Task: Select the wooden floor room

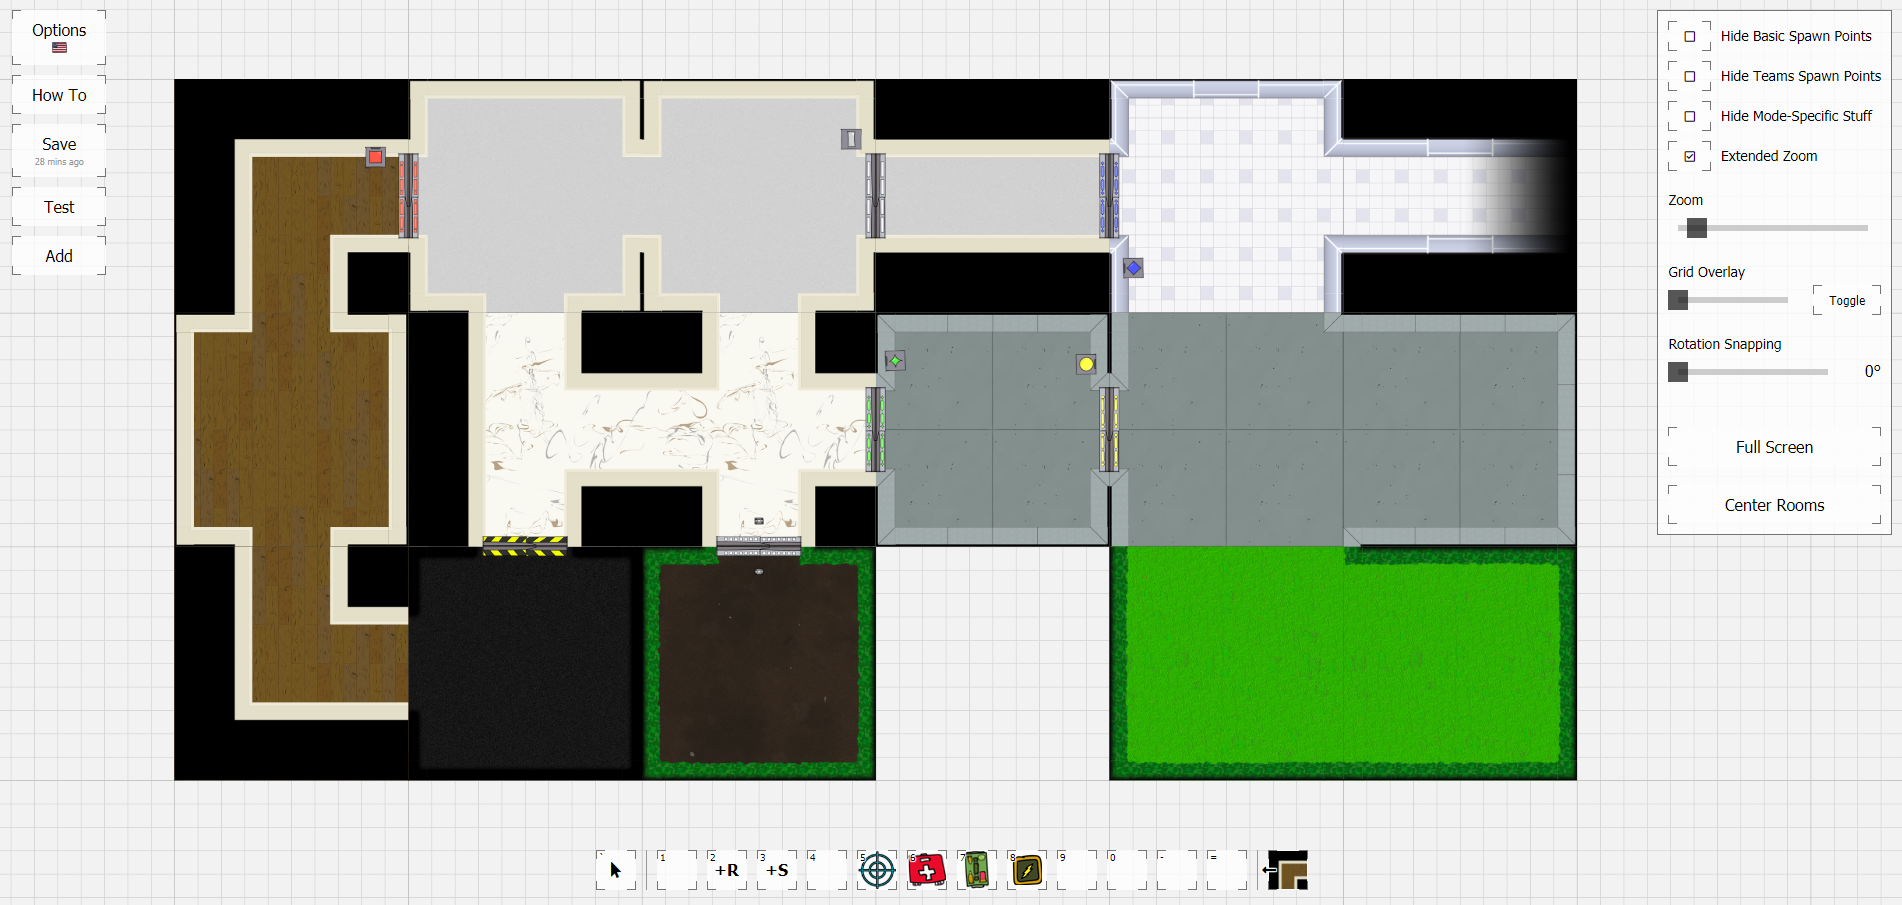Action: click(x=291, y=430)
